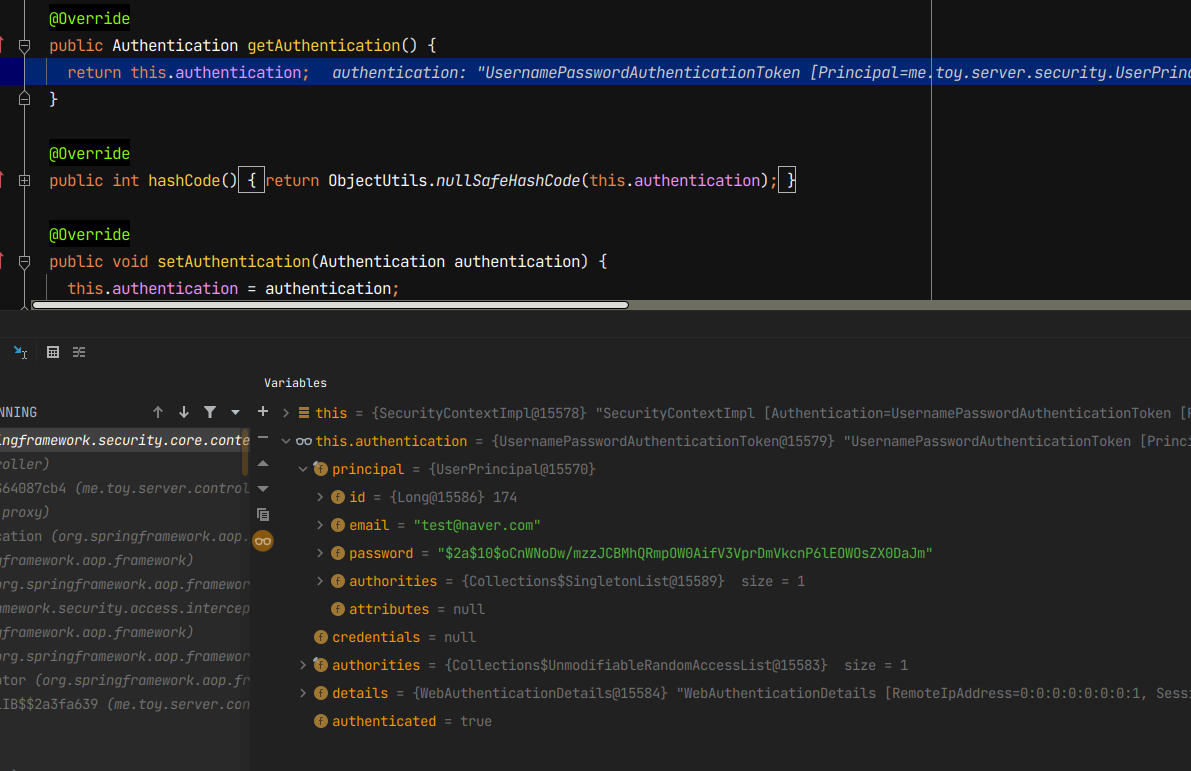Open frames filter dropdown arrow
Viewport: 1191px width, 771px height.
click(x=235, y=412)
